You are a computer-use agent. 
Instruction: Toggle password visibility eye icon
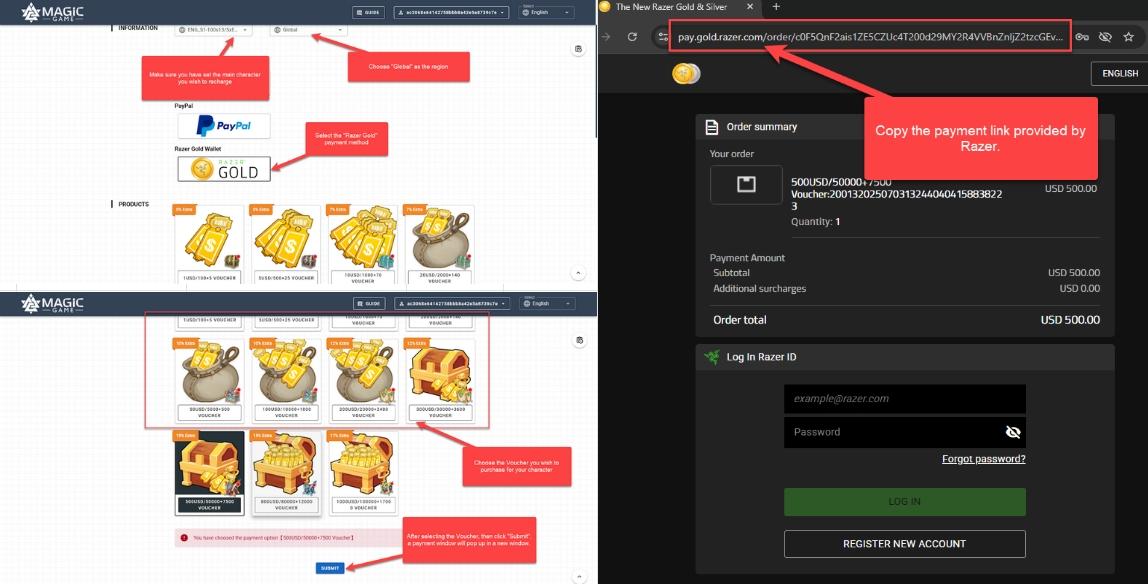tap(1013, 433)
